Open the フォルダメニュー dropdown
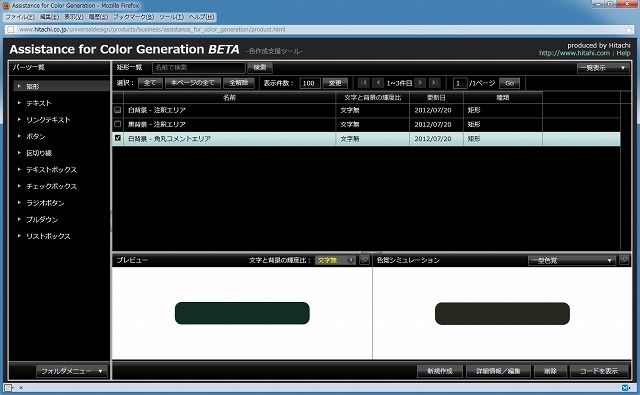This screenshot has height=395, width=640. point(71,371)
